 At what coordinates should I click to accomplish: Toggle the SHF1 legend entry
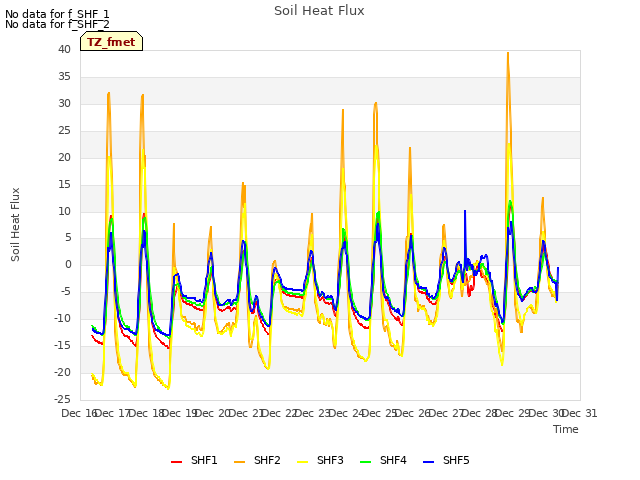(194, 460)
